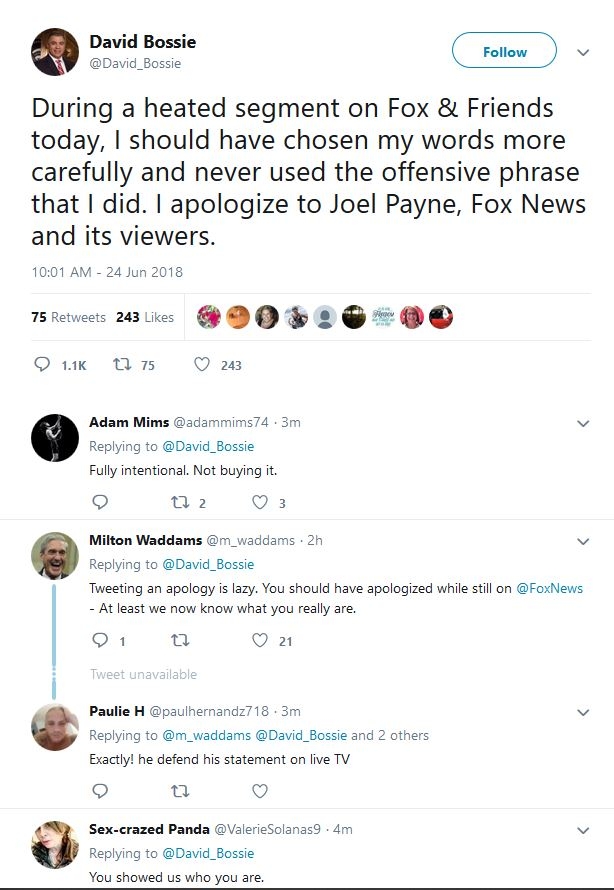View the 243 Likes list
This screenshot has width=614, height=890.
point(145,317)
